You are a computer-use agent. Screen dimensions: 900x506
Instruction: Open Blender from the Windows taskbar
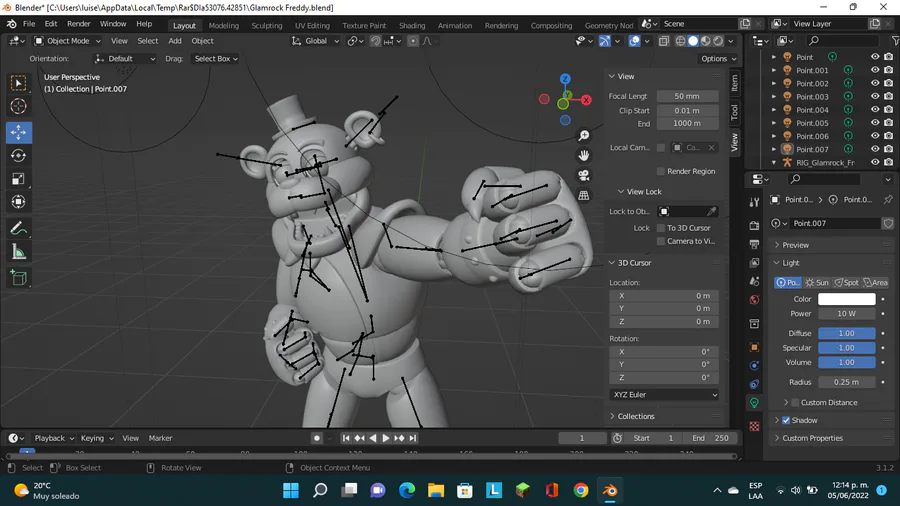[610, 491]
